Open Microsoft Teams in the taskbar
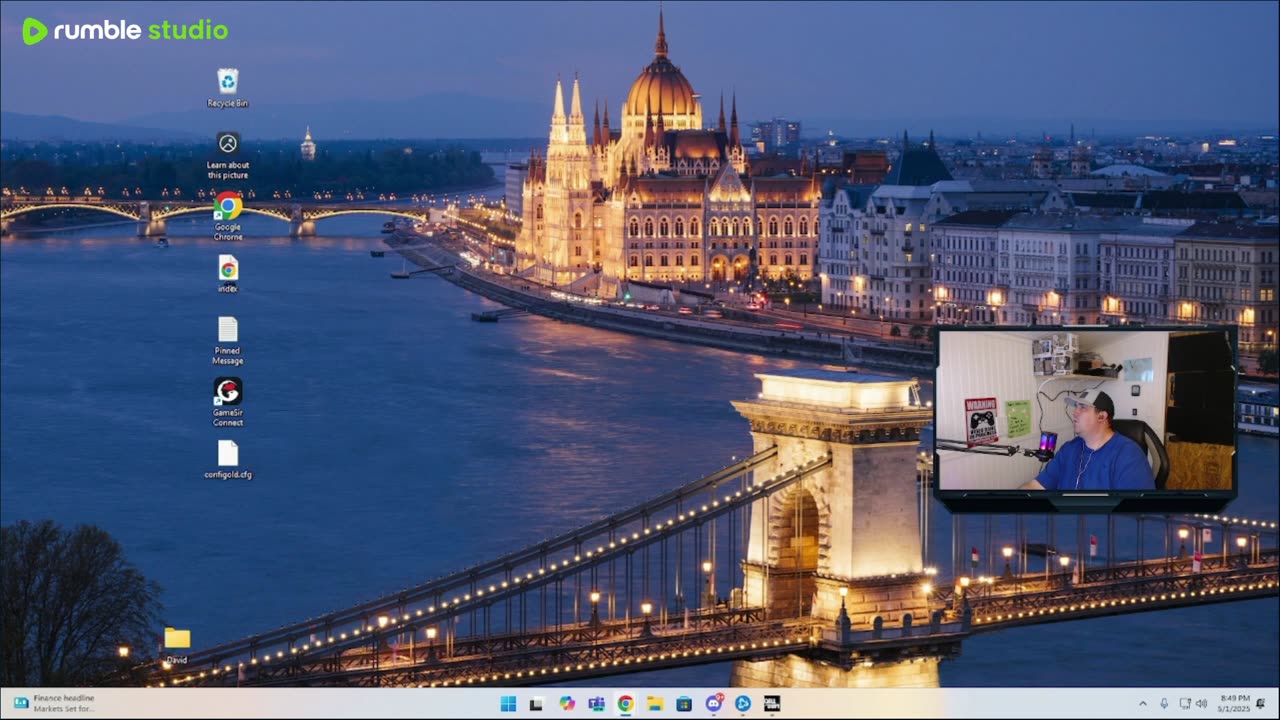Screen dimensions: 1280x720 (596, 704)
